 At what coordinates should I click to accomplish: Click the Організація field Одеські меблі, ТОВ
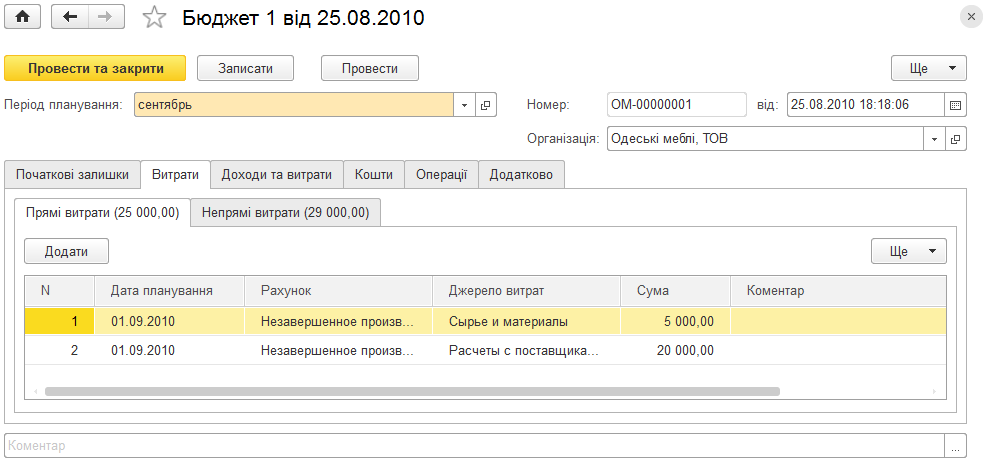point(765,139)
